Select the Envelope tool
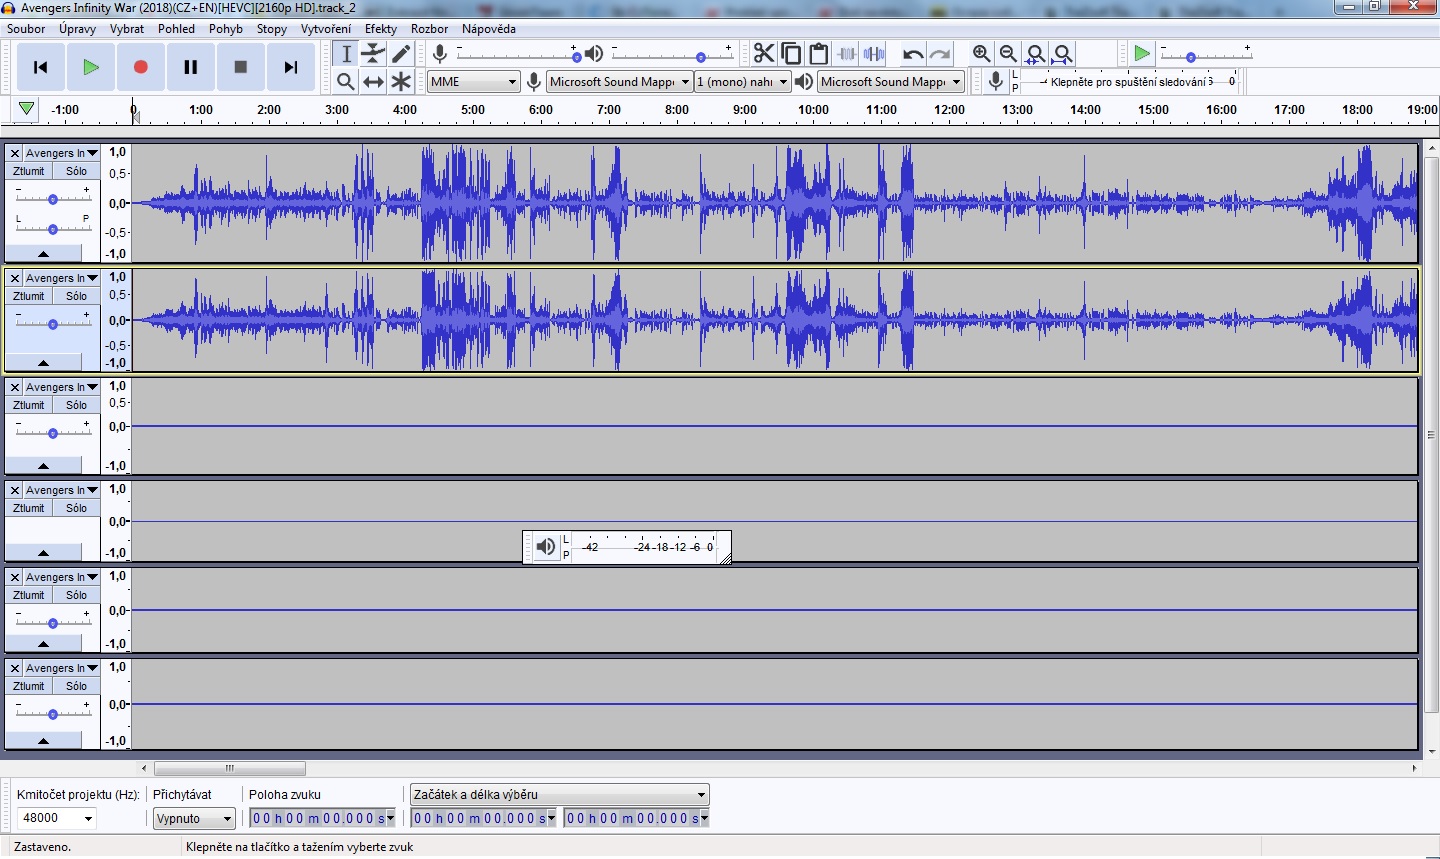The height and width of the screenshot is (859, 1440). (x=373, y=54)
